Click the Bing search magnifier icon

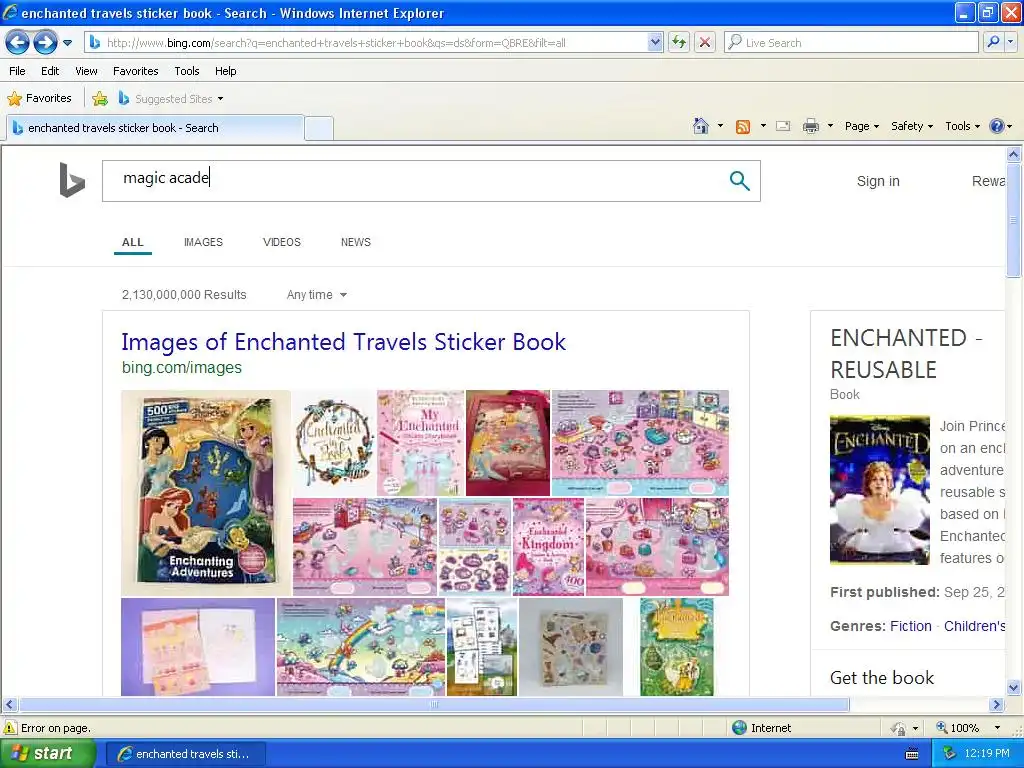(739, 181)
